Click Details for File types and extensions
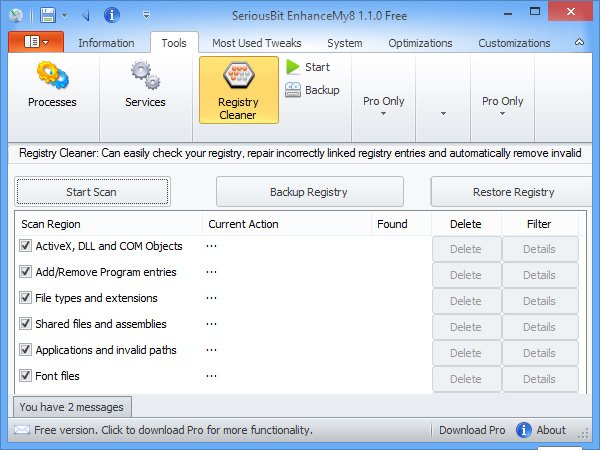This screenshot has height=450, width=600. (x=540, y=301)
